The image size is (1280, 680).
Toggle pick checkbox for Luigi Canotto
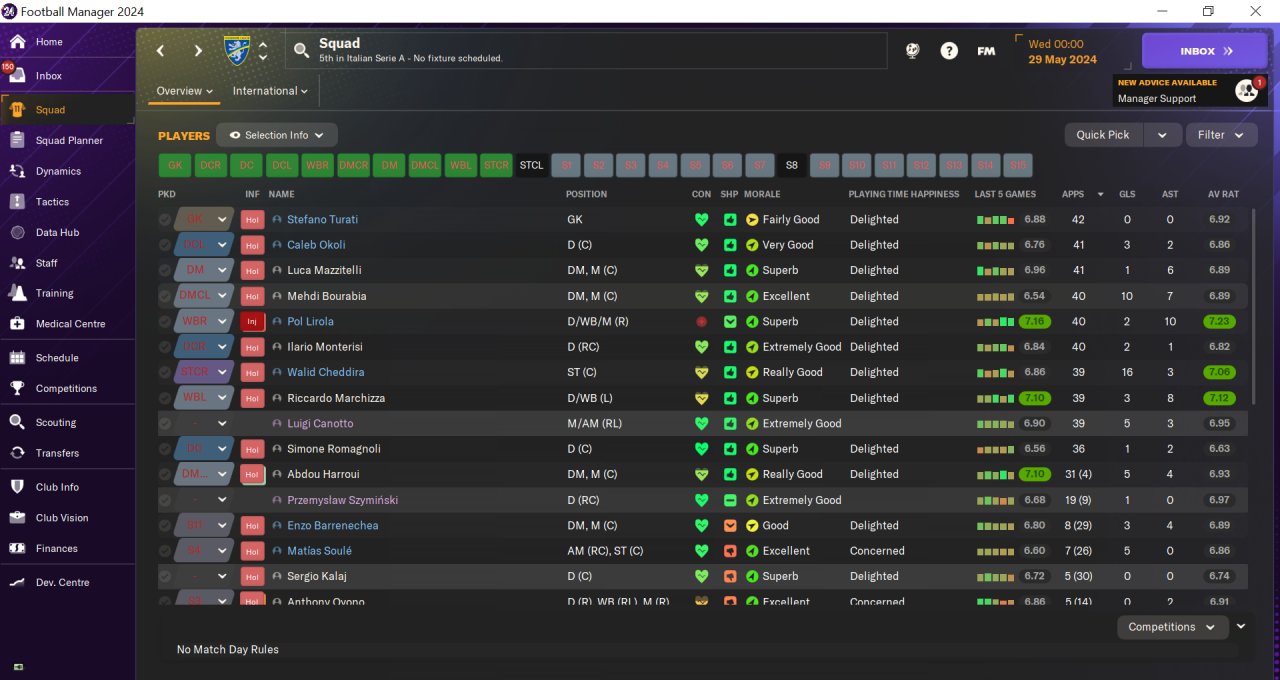point(165,424)
